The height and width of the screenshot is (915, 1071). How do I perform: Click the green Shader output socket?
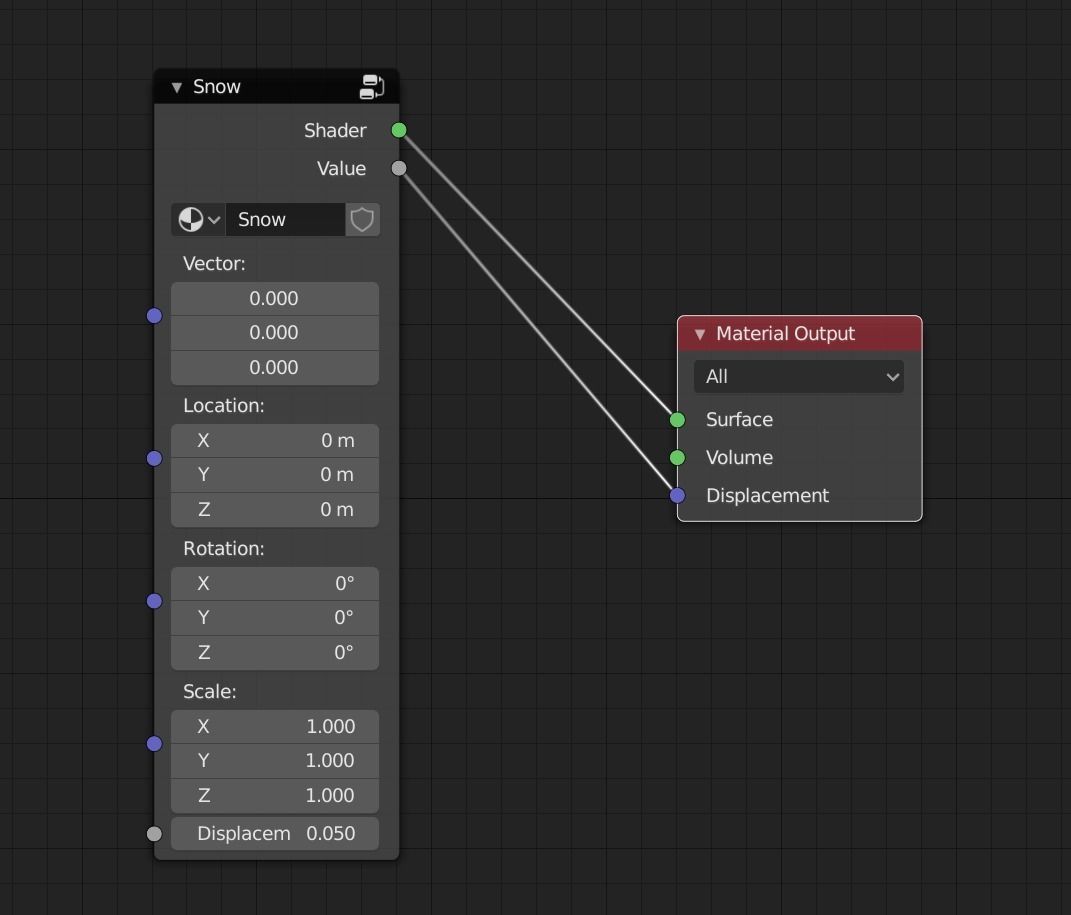tap(398, 130)
